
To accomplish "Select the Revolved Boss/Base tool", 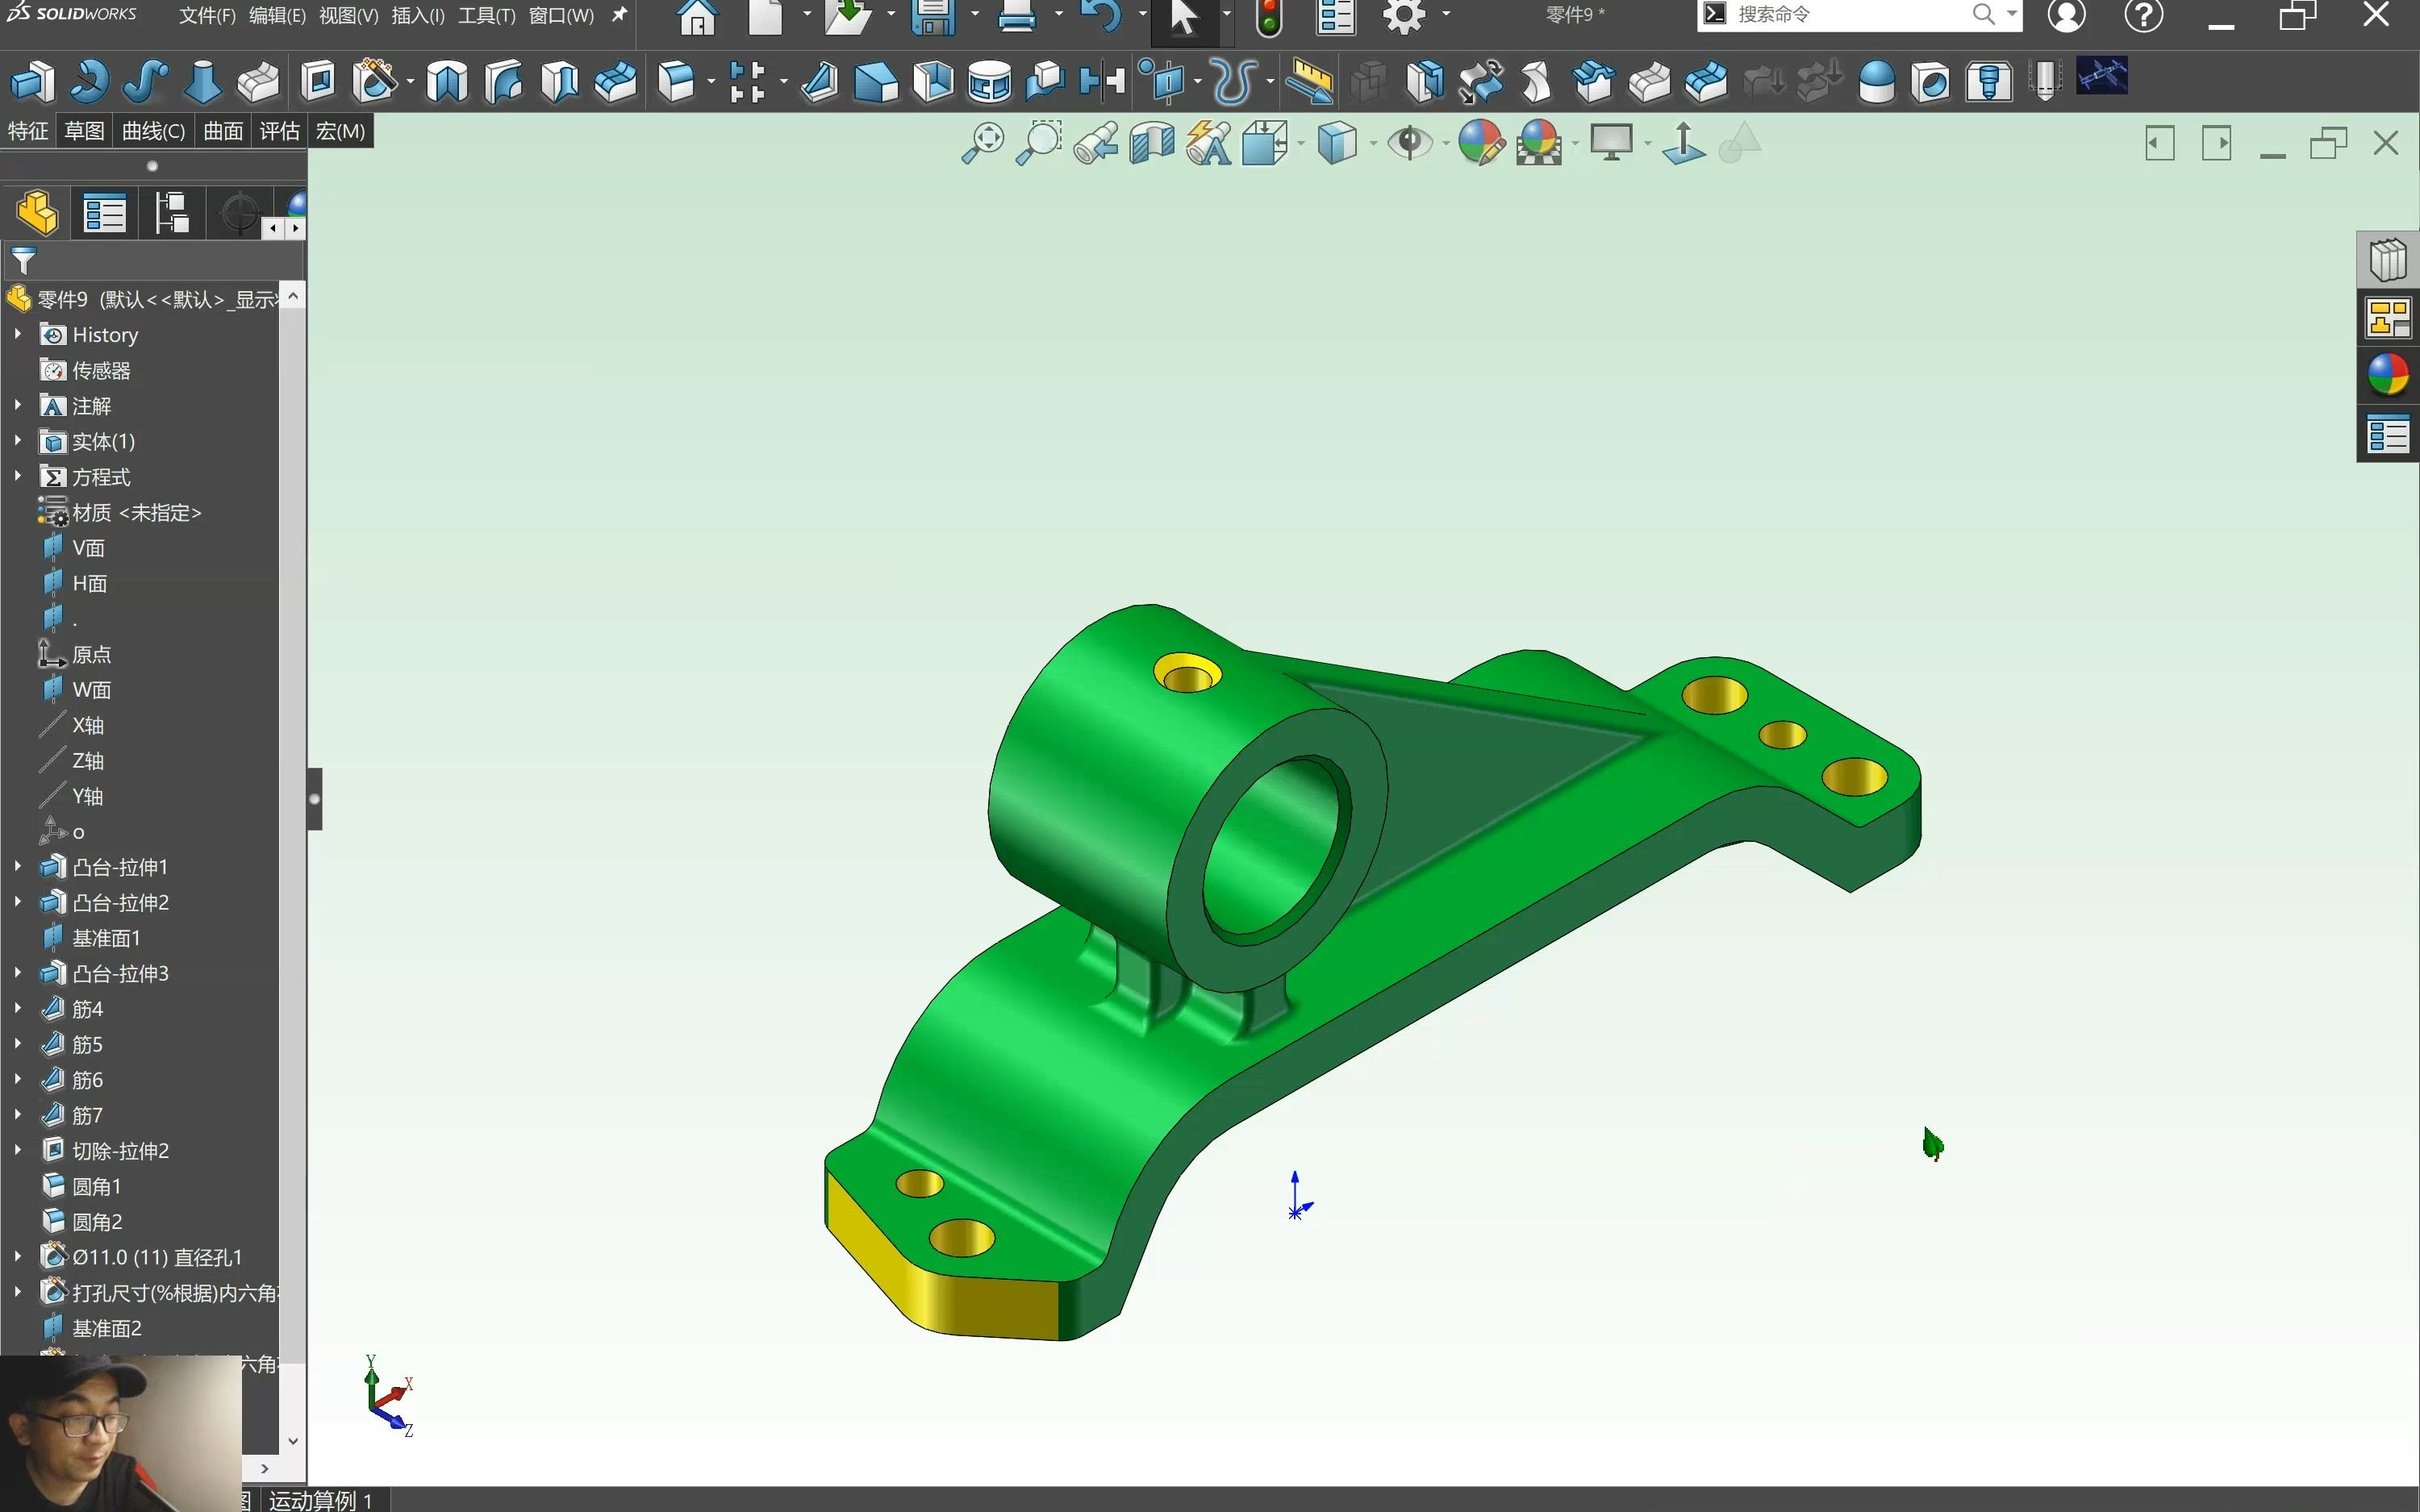I will tap(89, 82).
